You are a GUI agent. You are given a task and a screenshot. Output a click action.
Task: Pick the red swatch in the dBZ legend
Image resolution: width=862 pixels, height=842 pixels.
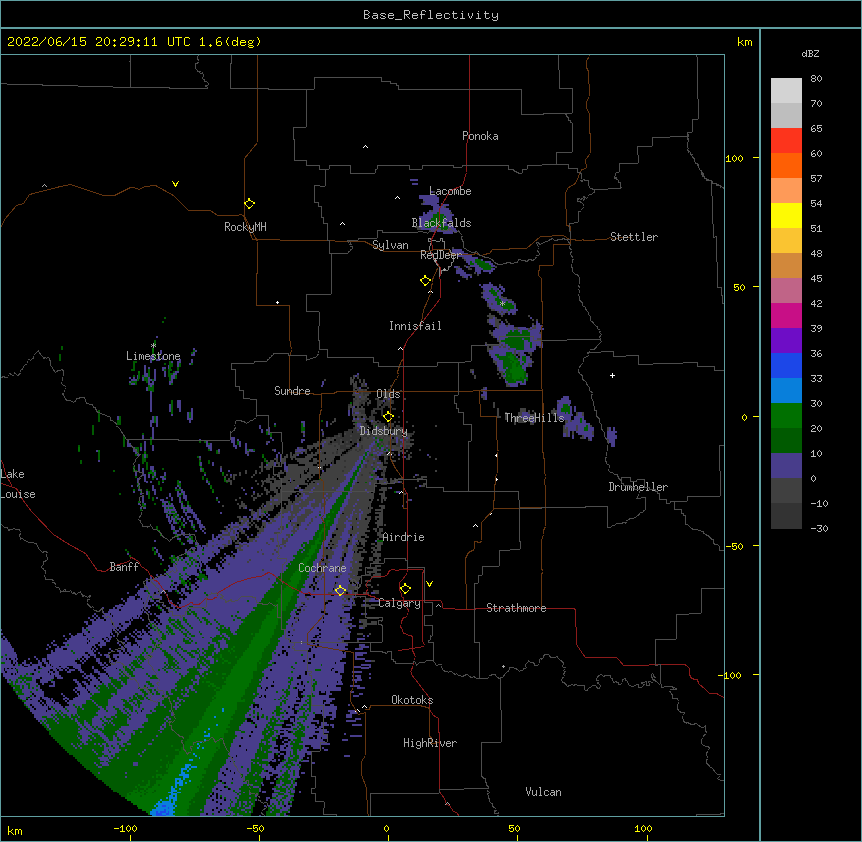(786, 141)
